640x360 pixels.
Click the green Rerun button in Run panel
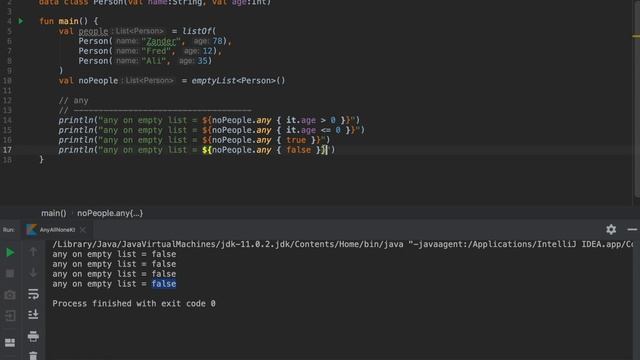point(10,253)
